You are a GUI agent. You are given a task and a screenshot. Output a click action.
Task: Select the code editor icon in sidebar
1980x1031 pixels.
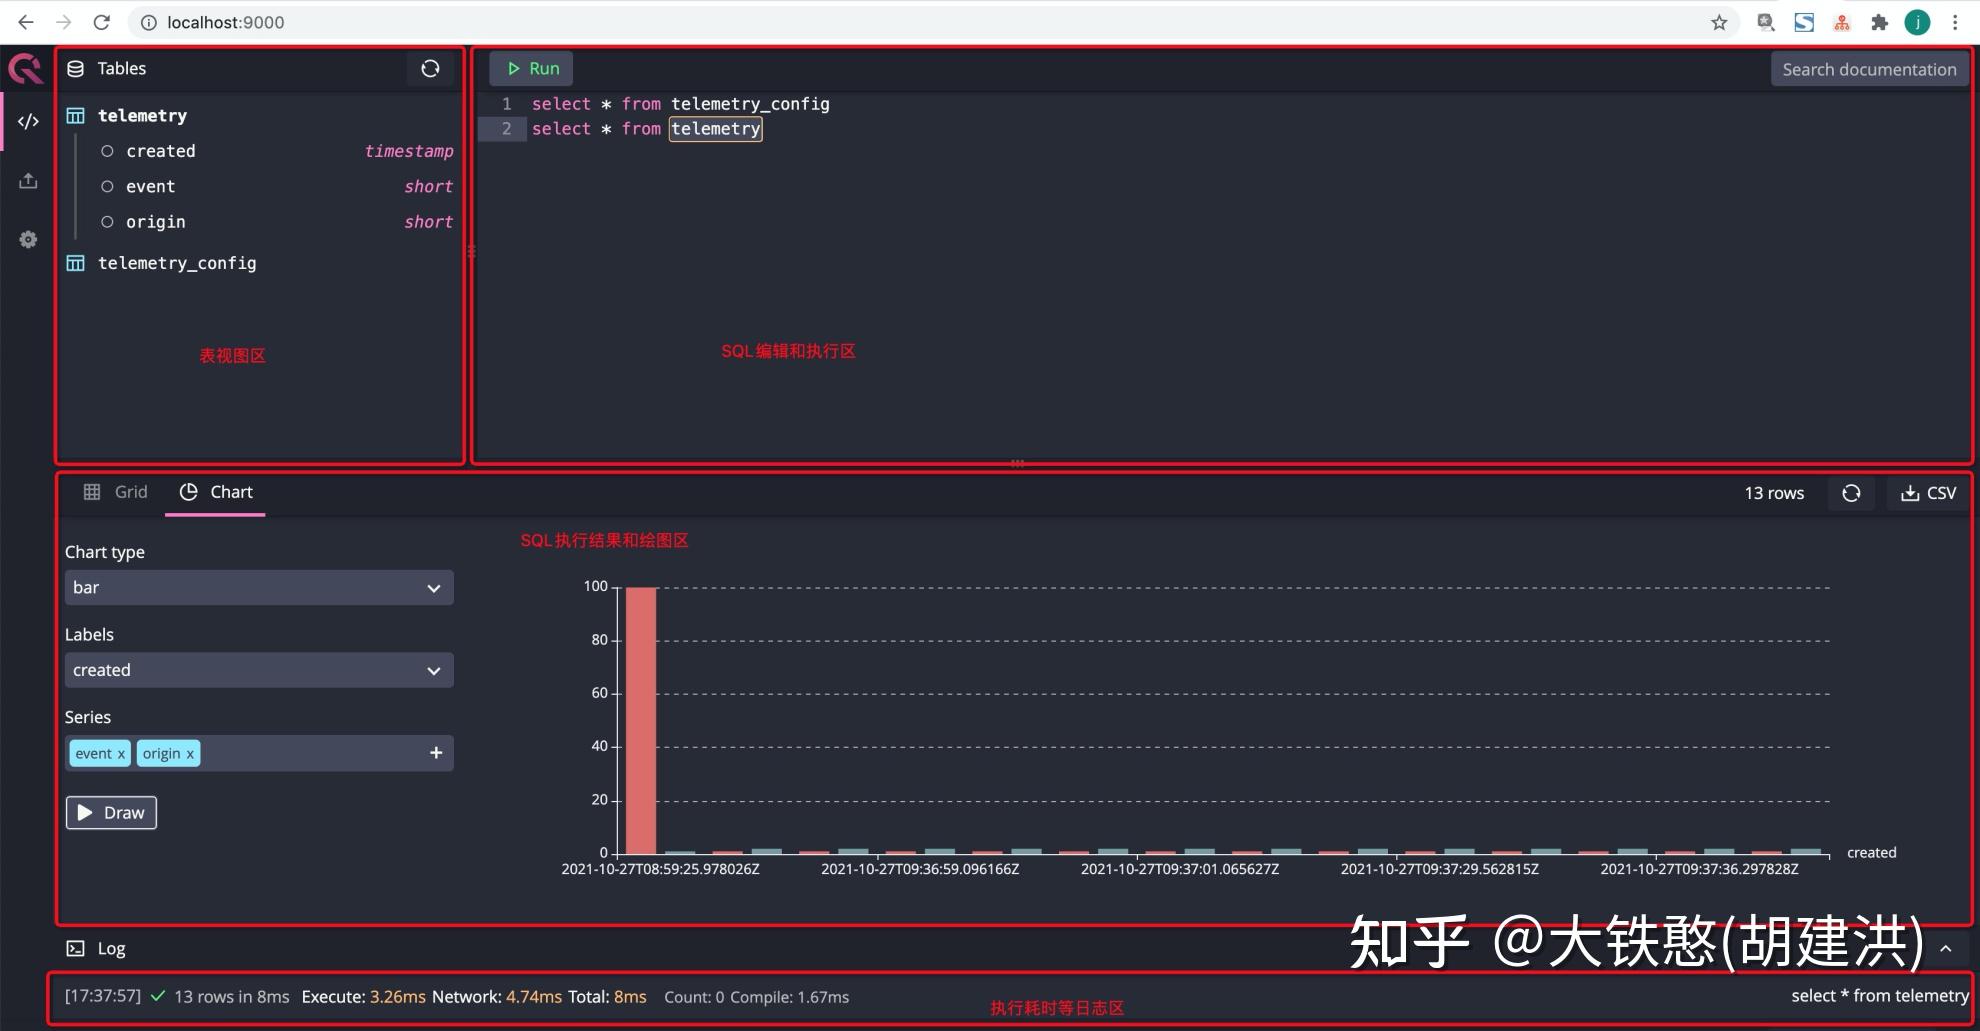point(28,121)
